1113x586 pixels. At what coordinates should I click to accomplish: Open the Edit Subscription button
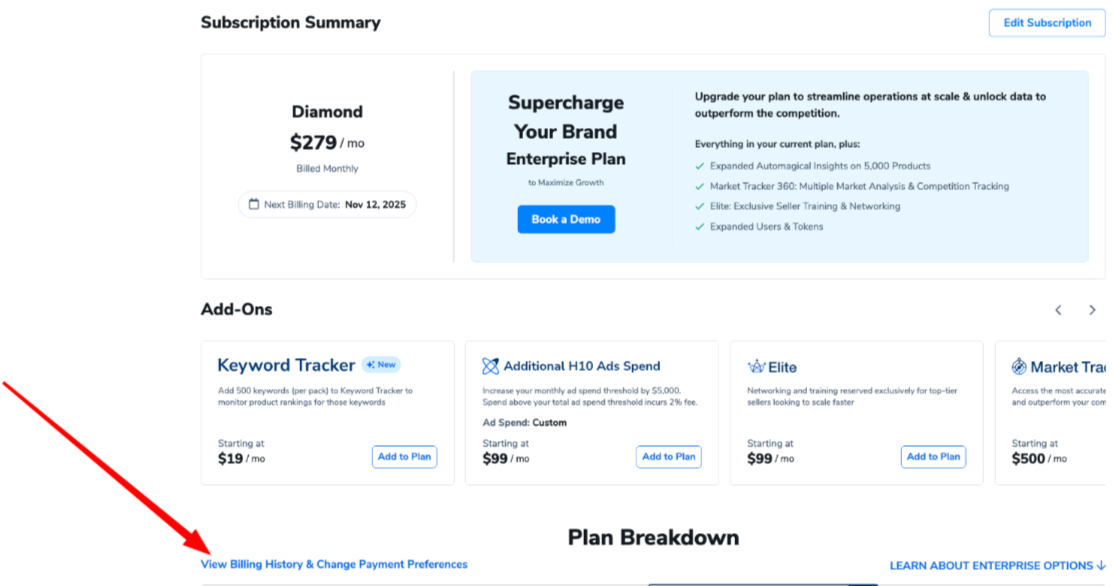click(x=1047, y=23)
